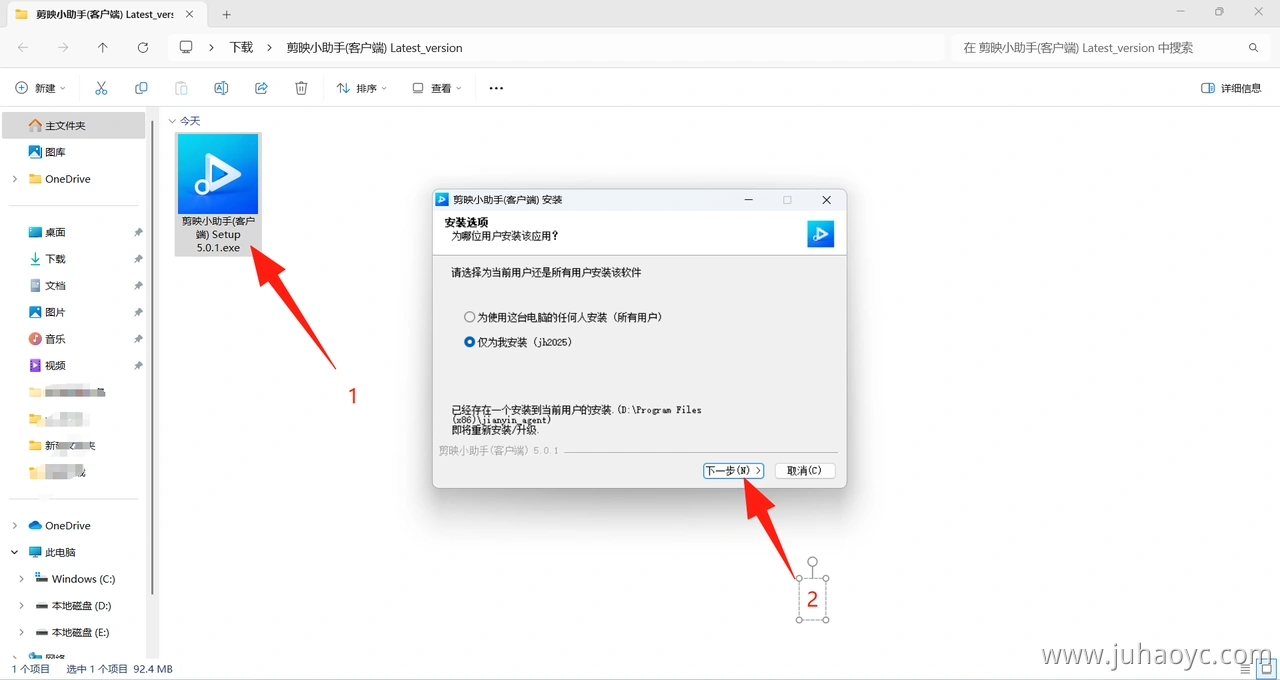Open new tab with plus button
Image resolution: width=1280 pixels, height=680 pixels.
[226, 14]
